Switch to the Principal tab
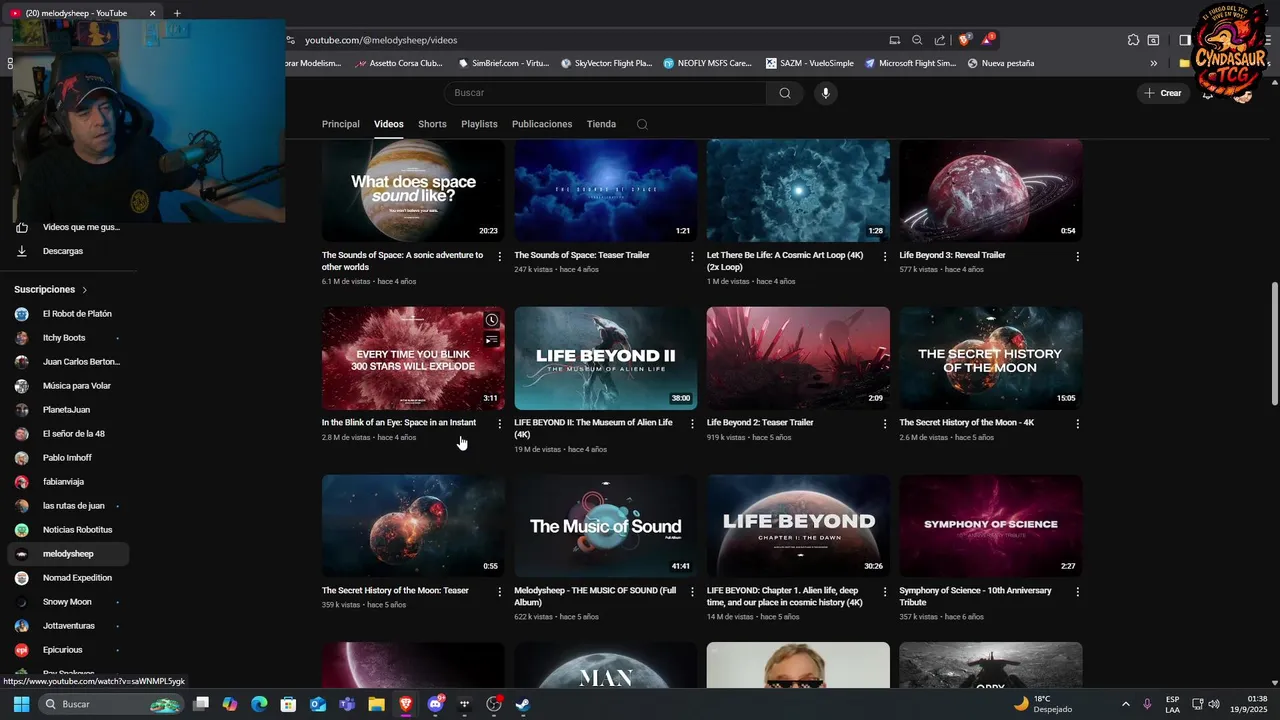This screenshot has width=1280, height=720. click(x=341, y=125)
